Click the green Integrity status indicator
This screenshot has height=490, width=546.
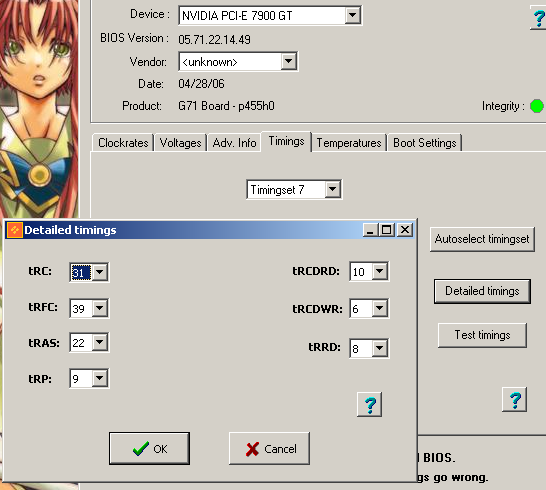[537, 106]
